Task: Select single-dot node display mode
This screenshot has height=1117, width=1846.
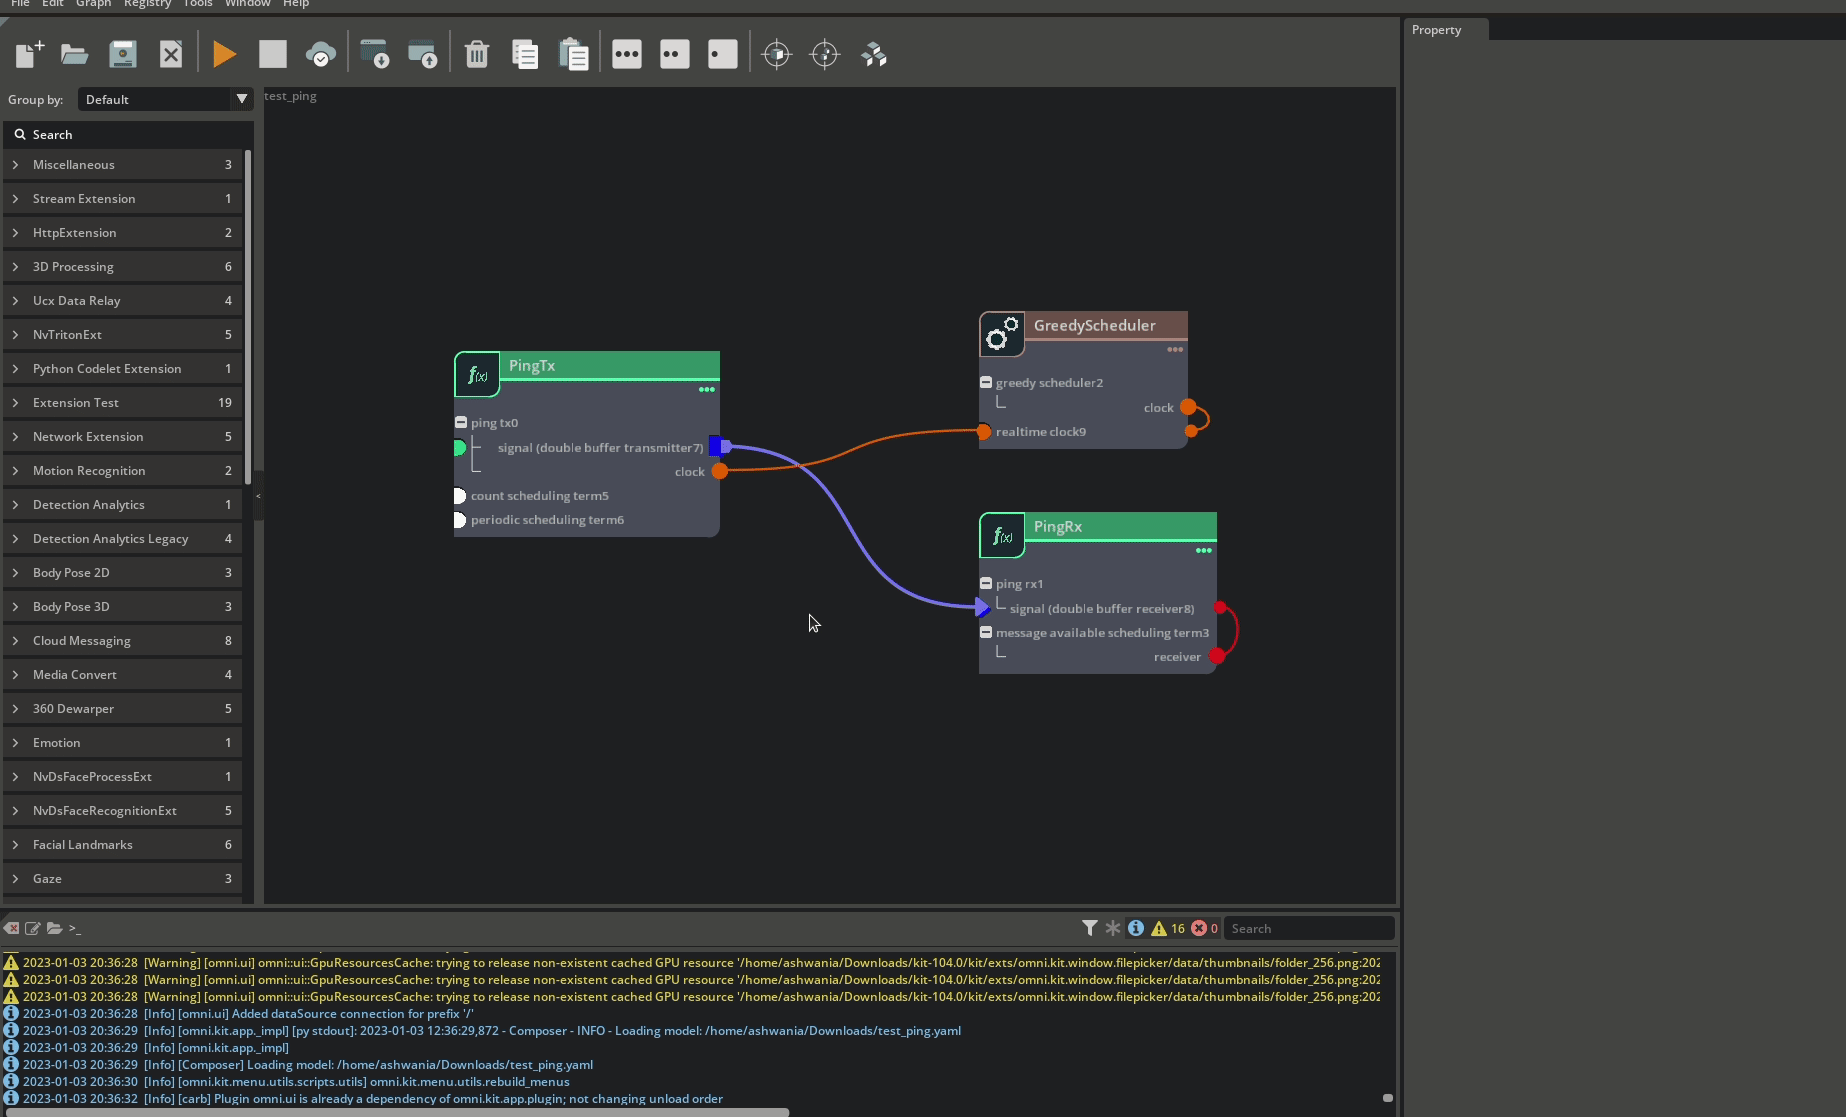Action: [723, 54]
